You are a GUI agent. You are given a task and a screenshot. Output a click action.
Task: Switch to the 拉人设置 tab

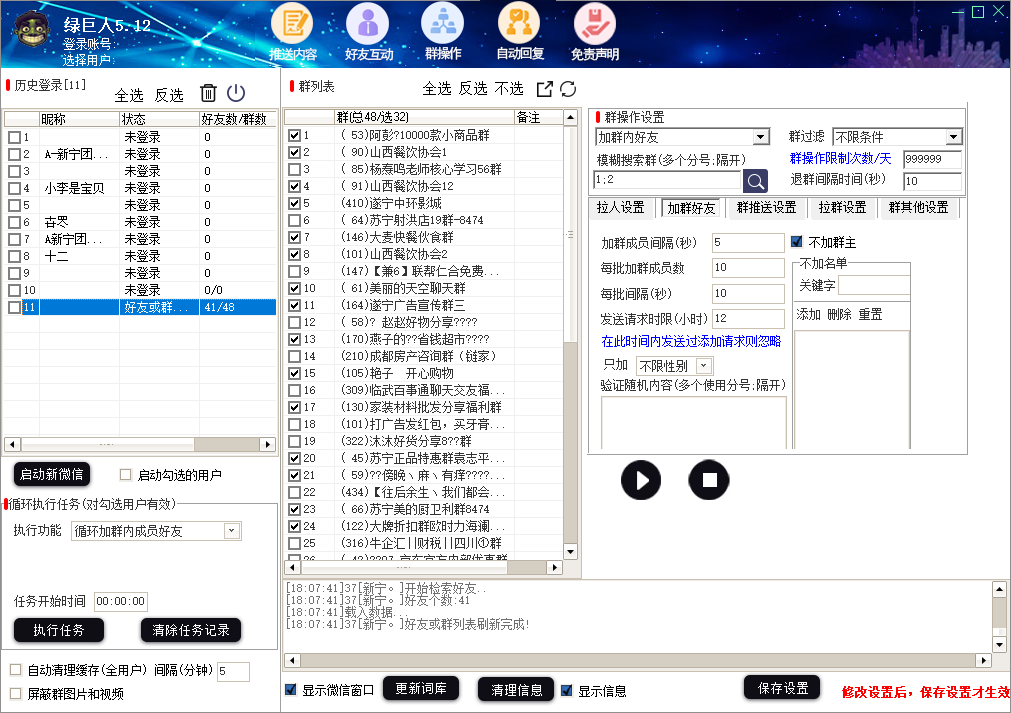point(620,208)
